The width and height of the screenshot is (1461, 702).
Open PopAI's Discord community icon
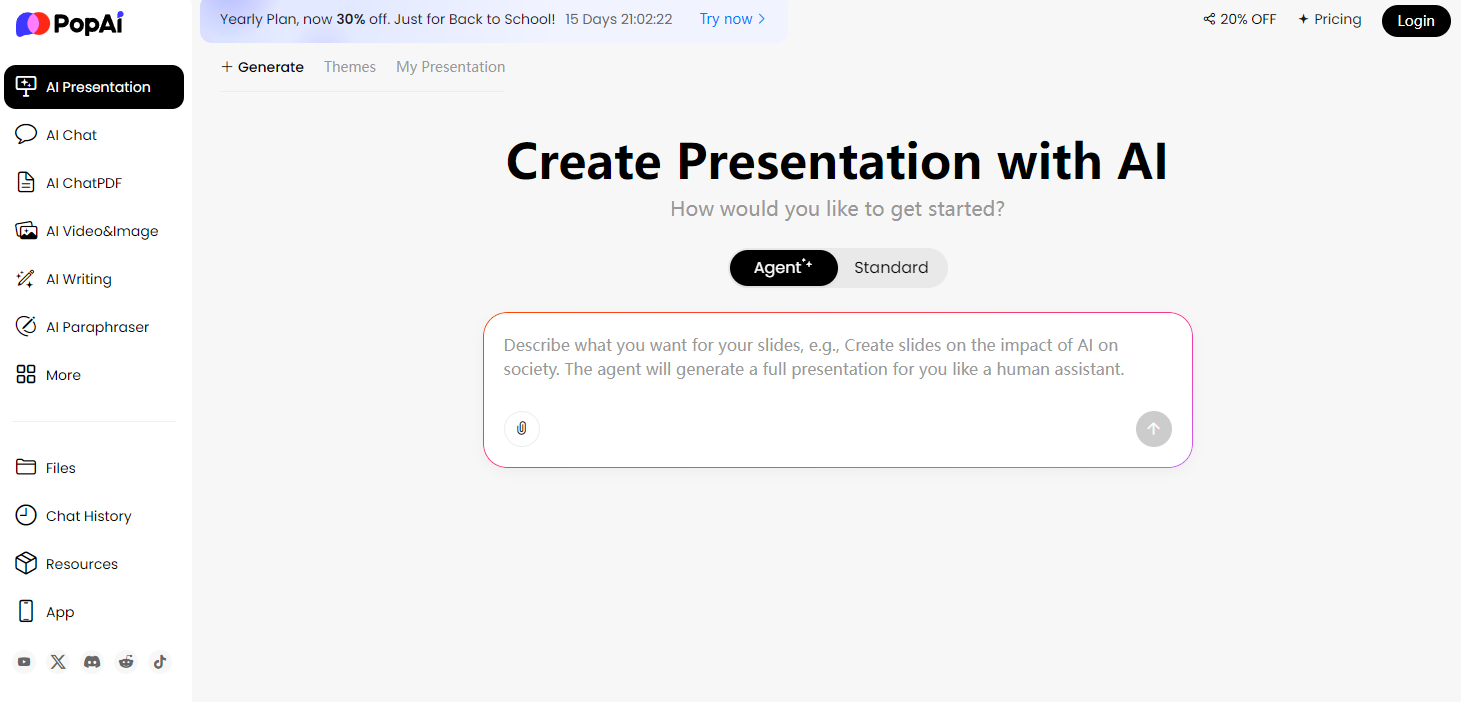tap(91, 661)
